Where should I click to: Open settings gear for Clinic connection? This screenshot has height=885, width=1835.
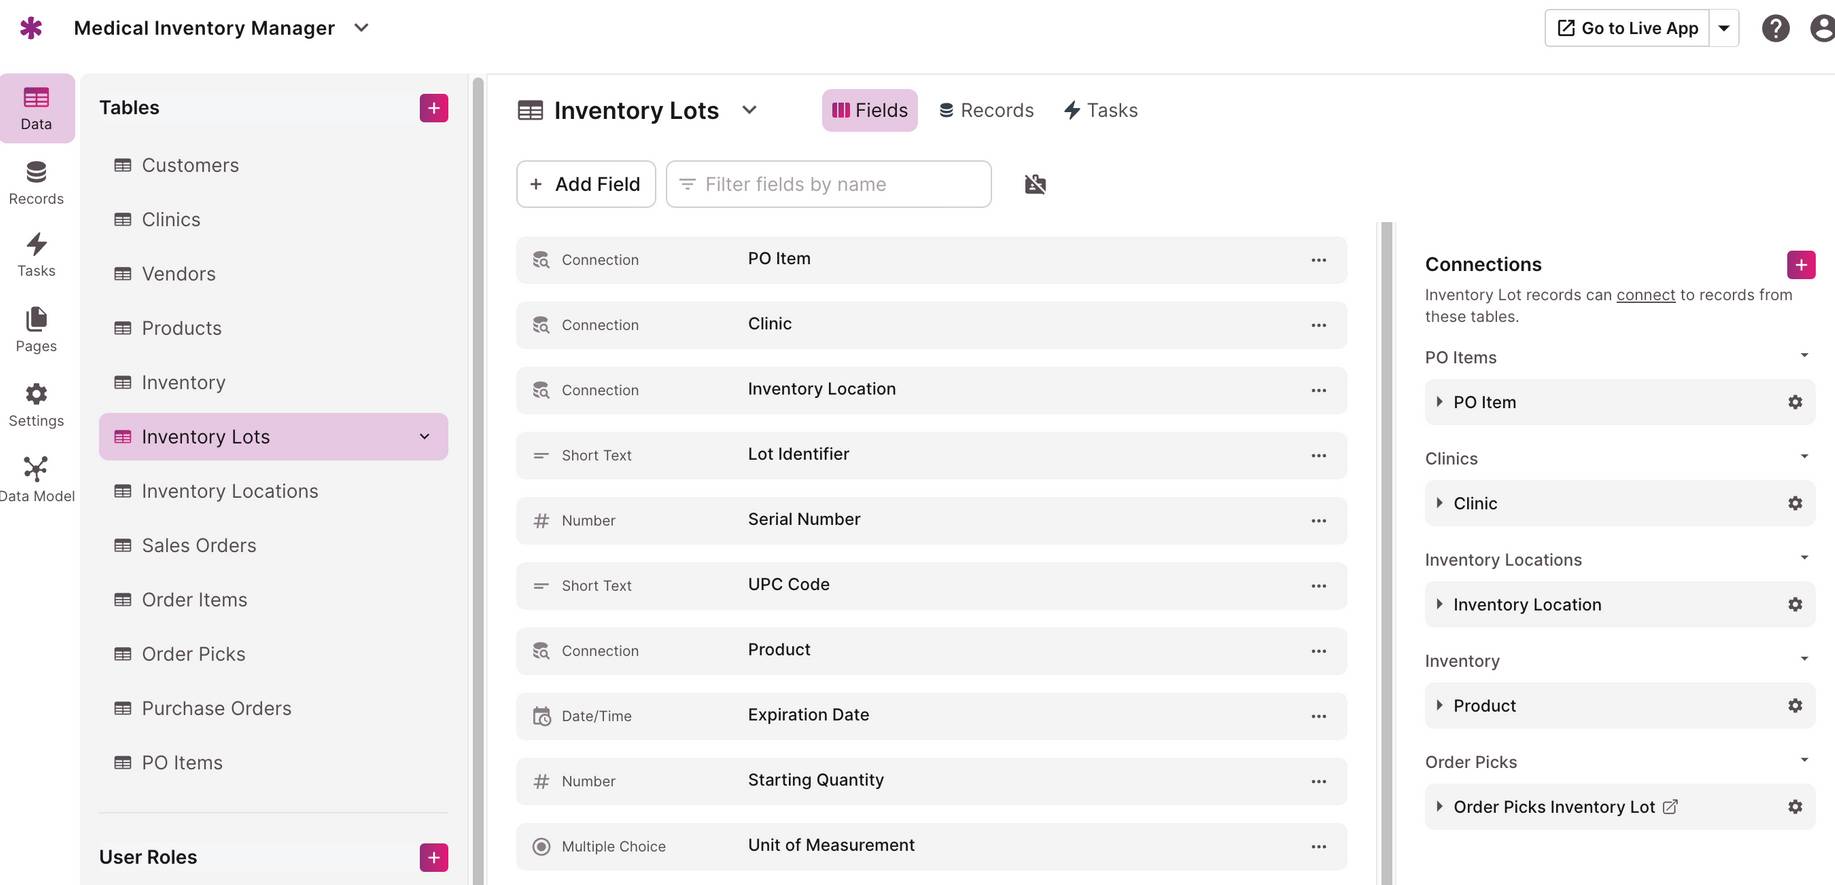click(1795, 503)
